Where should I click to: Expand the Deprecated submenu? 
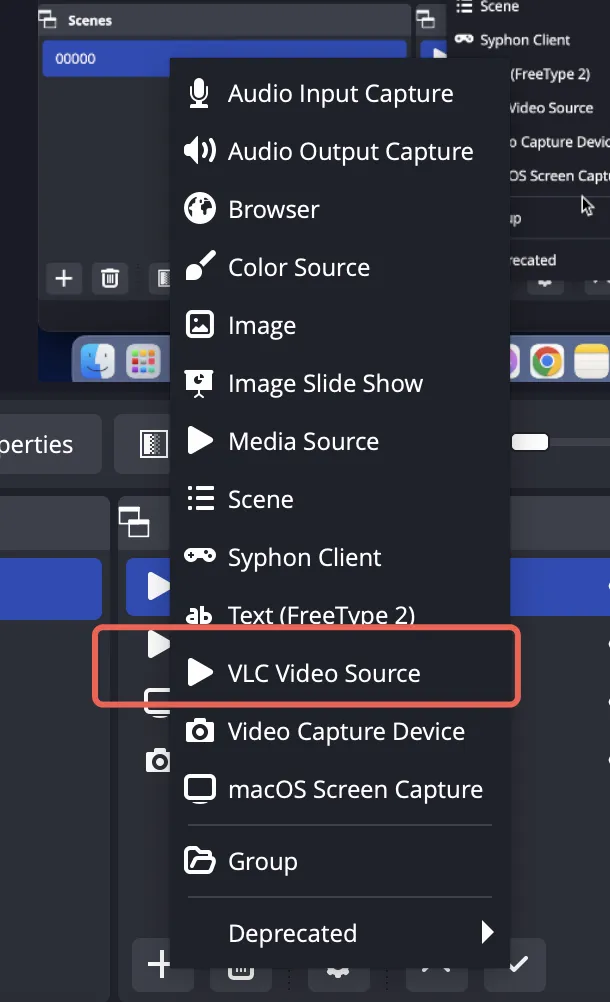pos(339,934)
